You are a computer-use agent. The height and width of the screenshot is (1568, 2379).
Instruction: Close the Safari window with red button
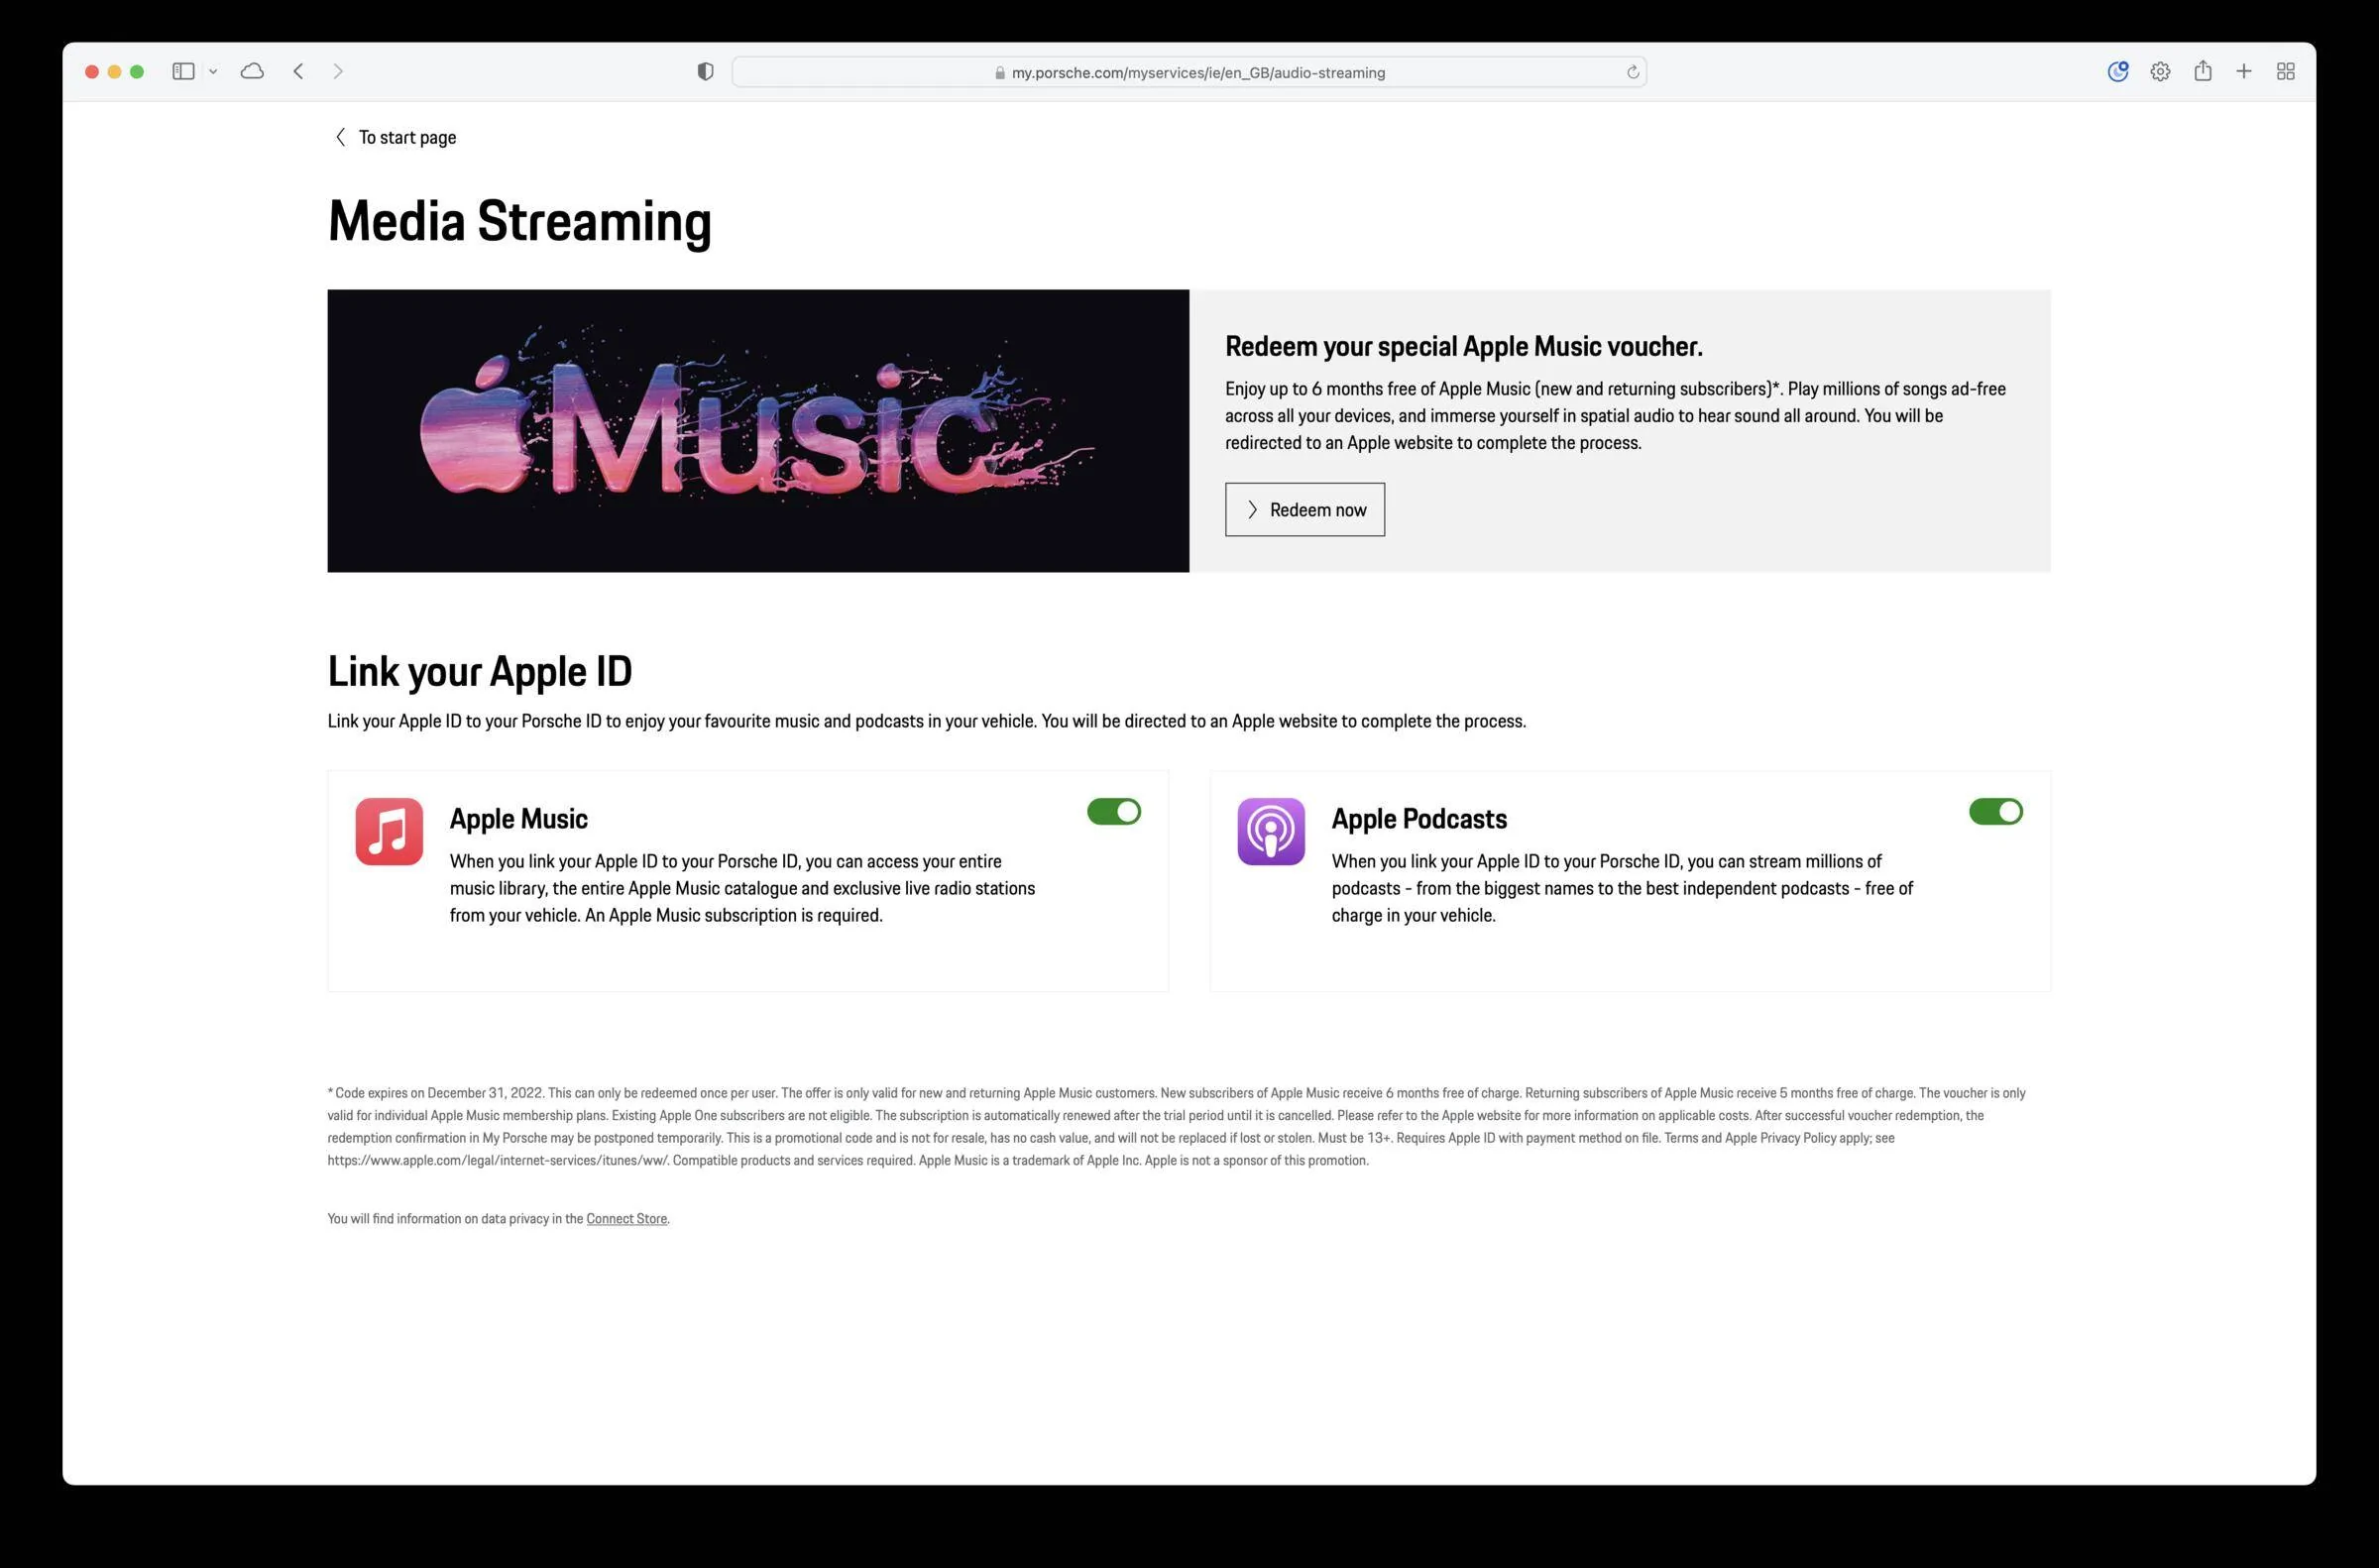click(92, 71)
